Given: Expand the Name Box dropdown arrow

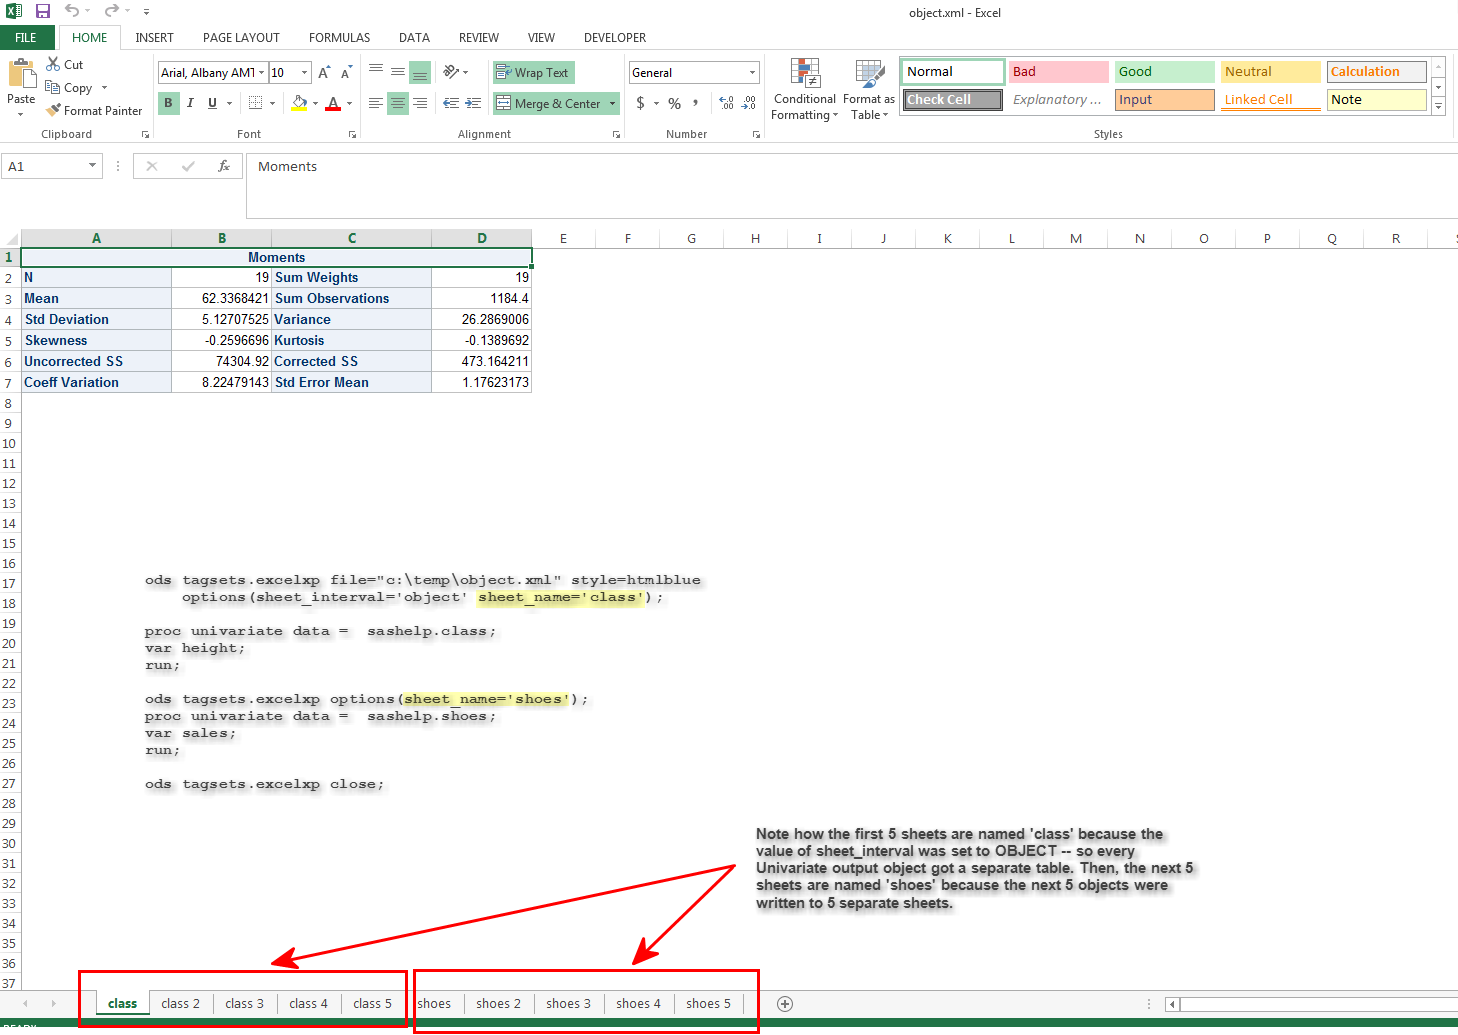Looking at the screenshot, I should pyautogui.click(x=92, y=167).
